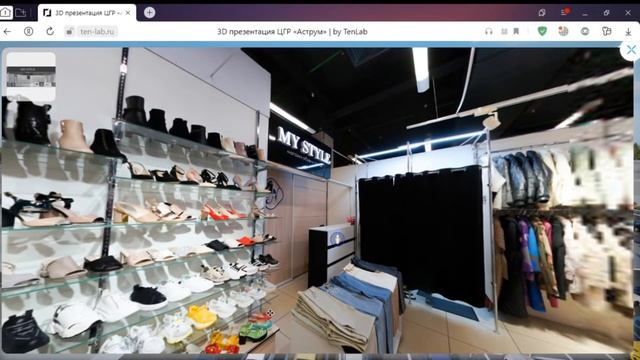640x360 pixels.
Task: Click the new tab group folder icon
Action: (x=21, y=13)
